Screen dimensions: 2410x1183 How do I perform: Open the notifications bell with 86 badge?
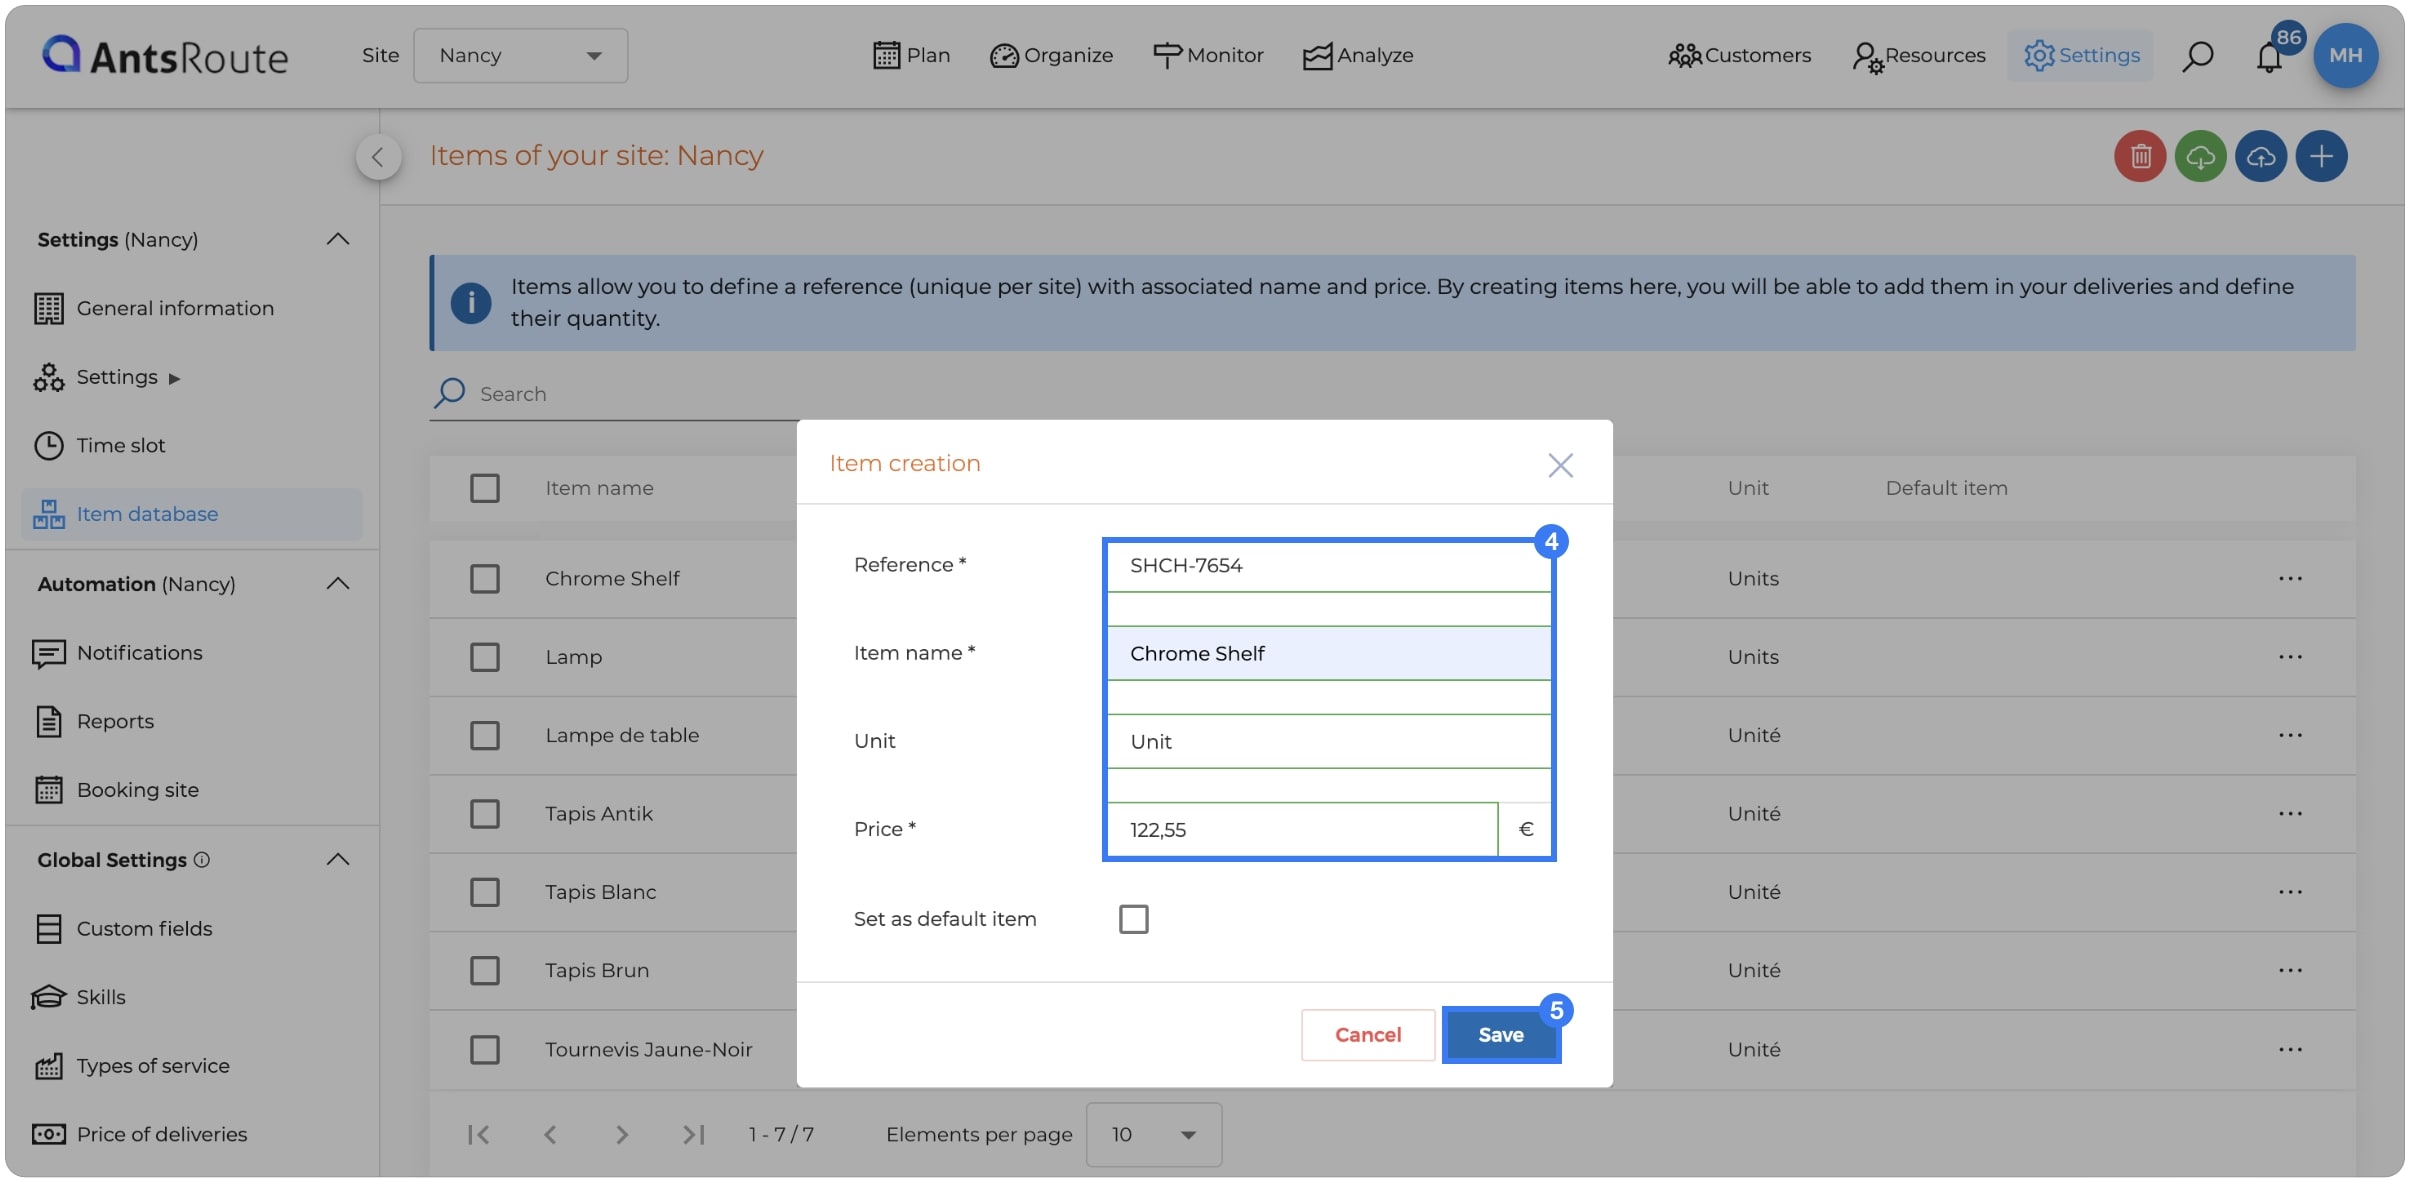(x=2270, y=56)
